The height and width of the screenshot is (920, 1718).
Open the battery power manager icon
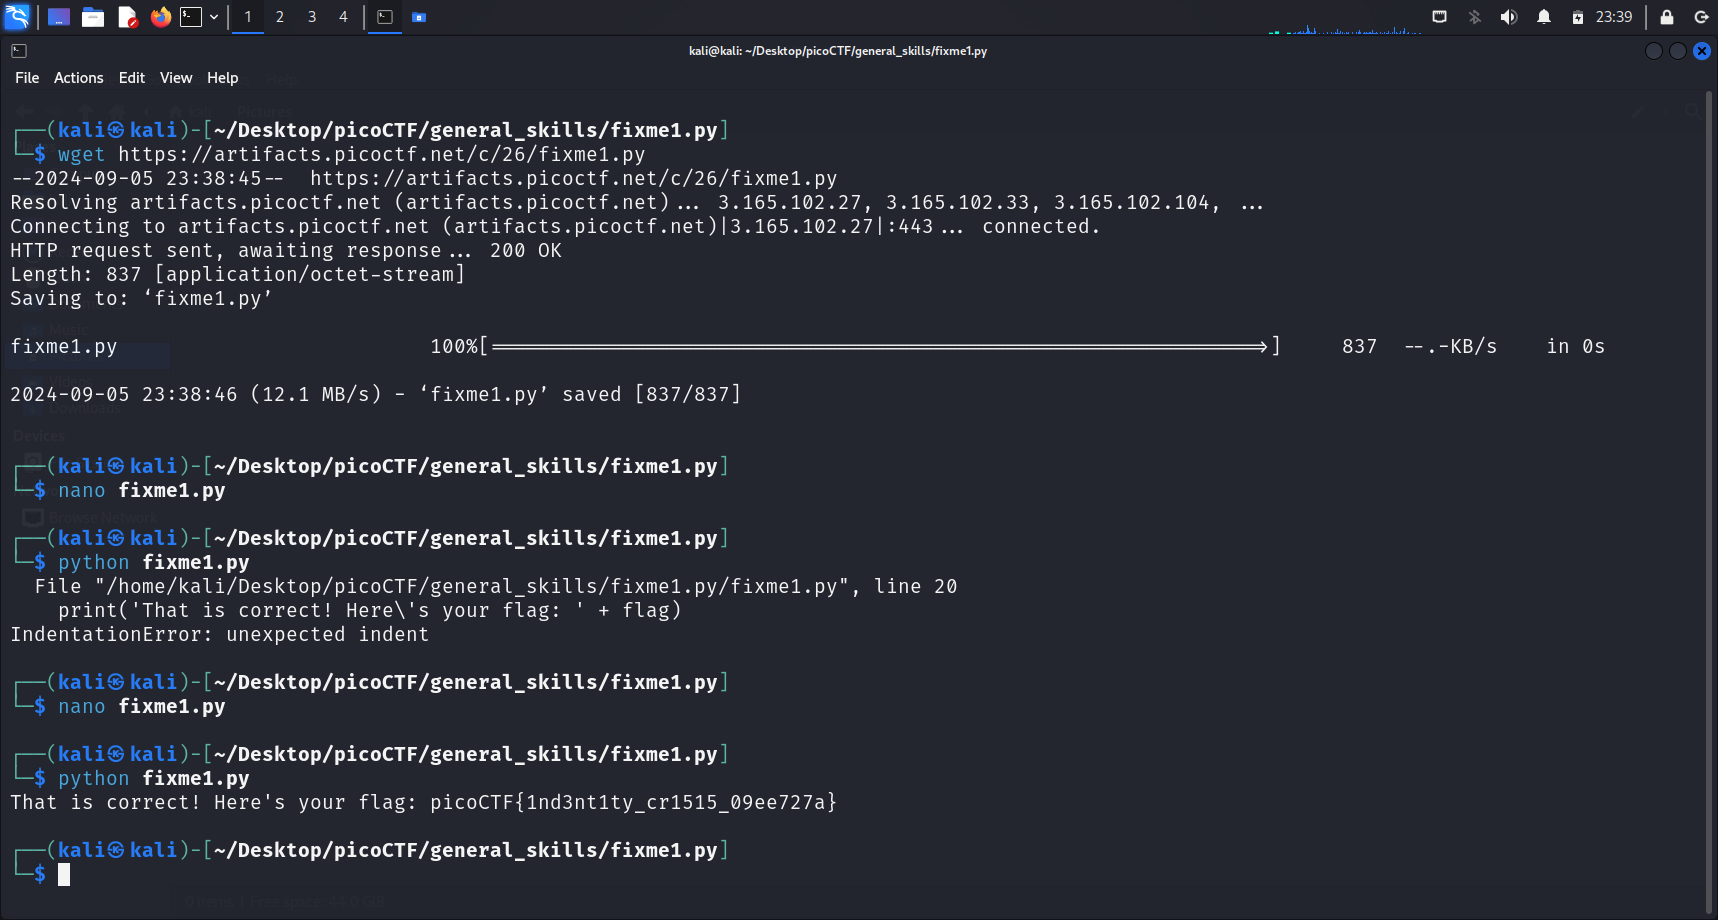(1577, 17)
